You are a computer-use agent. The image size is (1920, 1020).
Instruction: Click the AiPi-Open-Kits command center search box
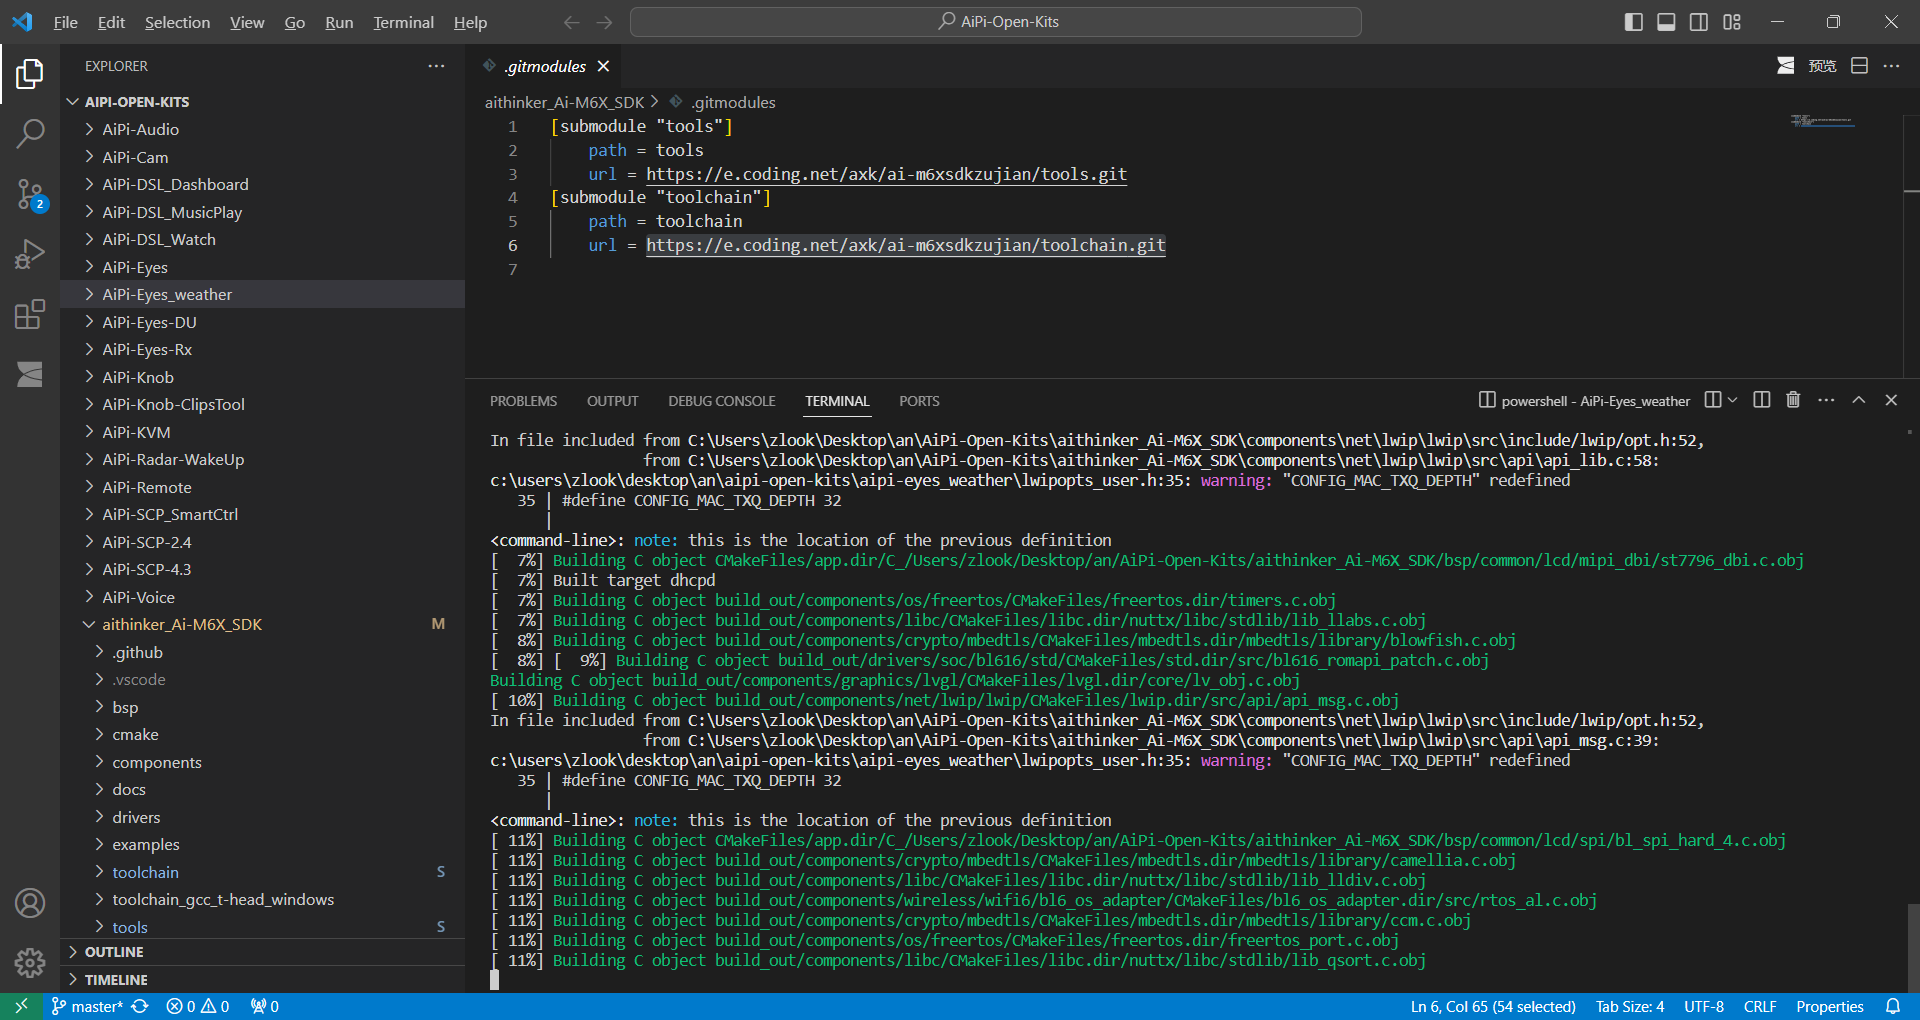(x=995, y=22)
